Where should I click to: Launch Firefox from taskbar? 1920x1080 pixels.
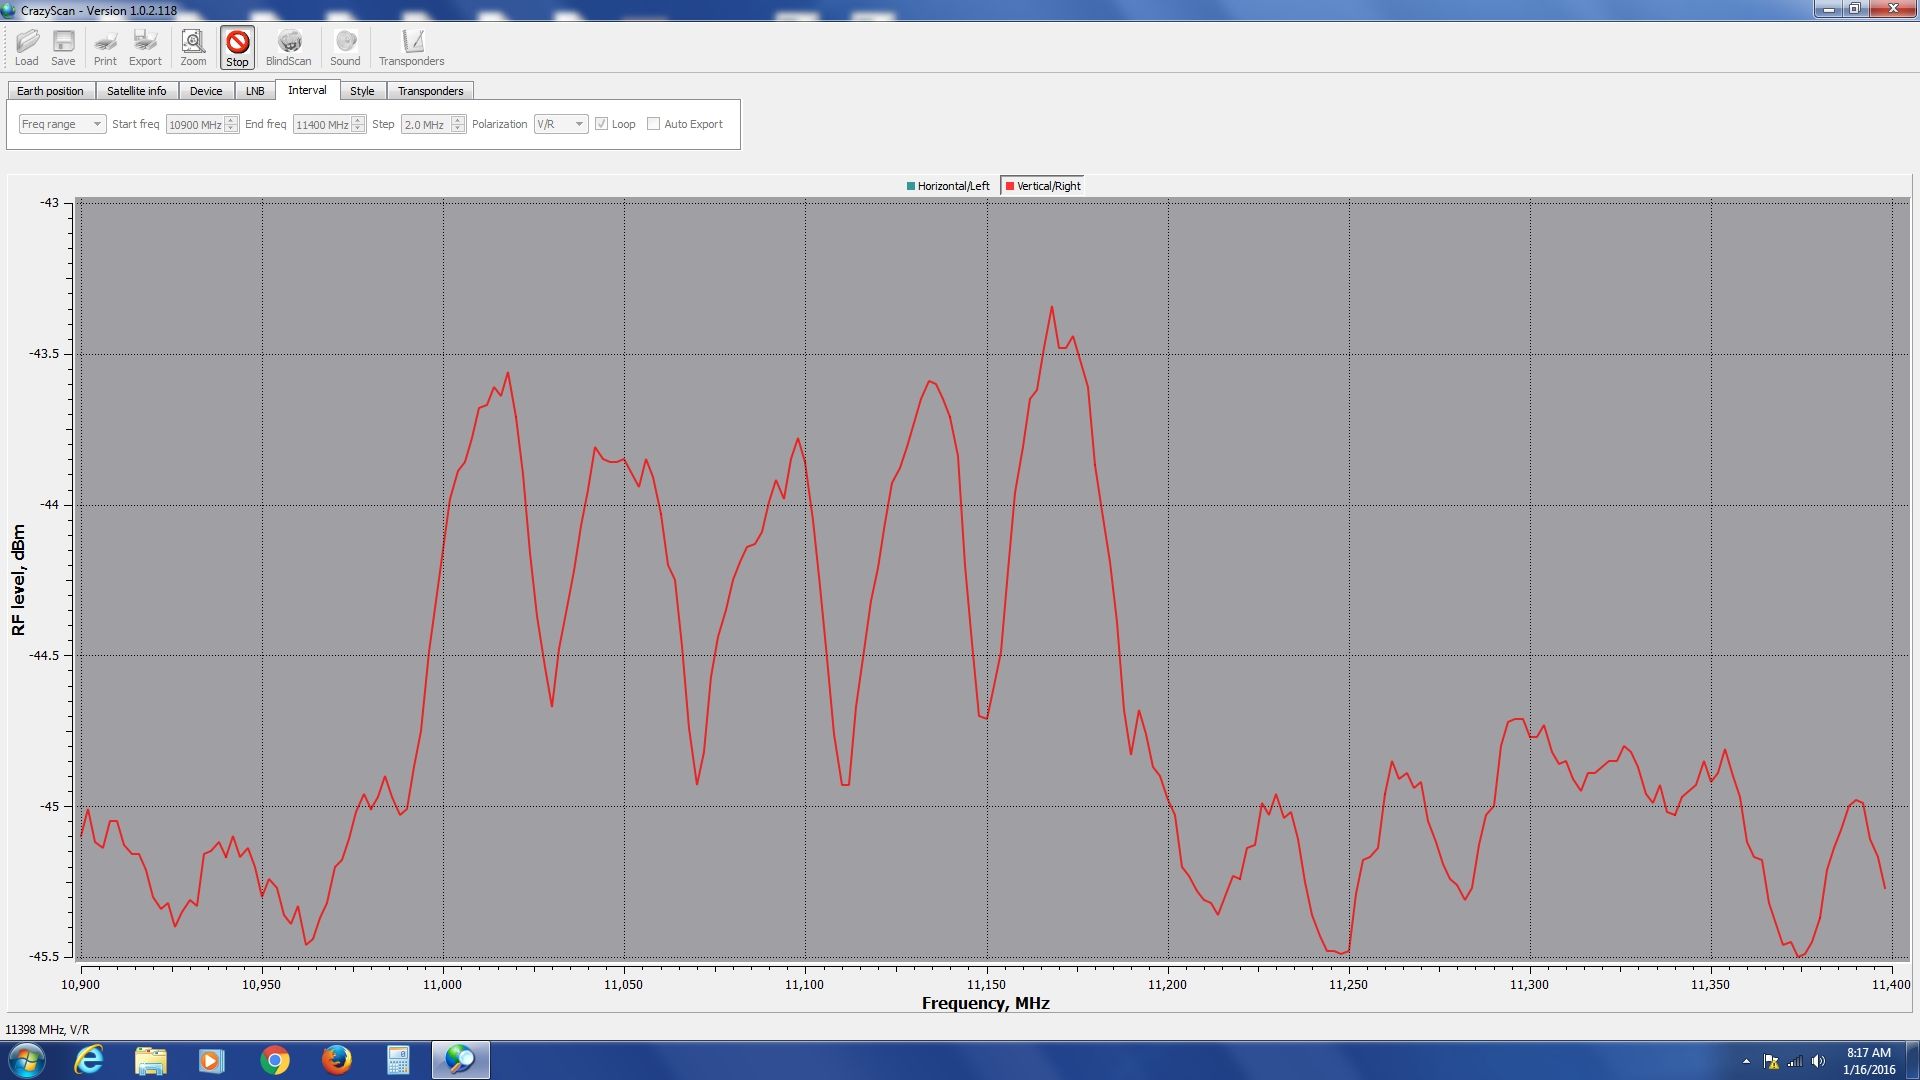pos(336,1060)
